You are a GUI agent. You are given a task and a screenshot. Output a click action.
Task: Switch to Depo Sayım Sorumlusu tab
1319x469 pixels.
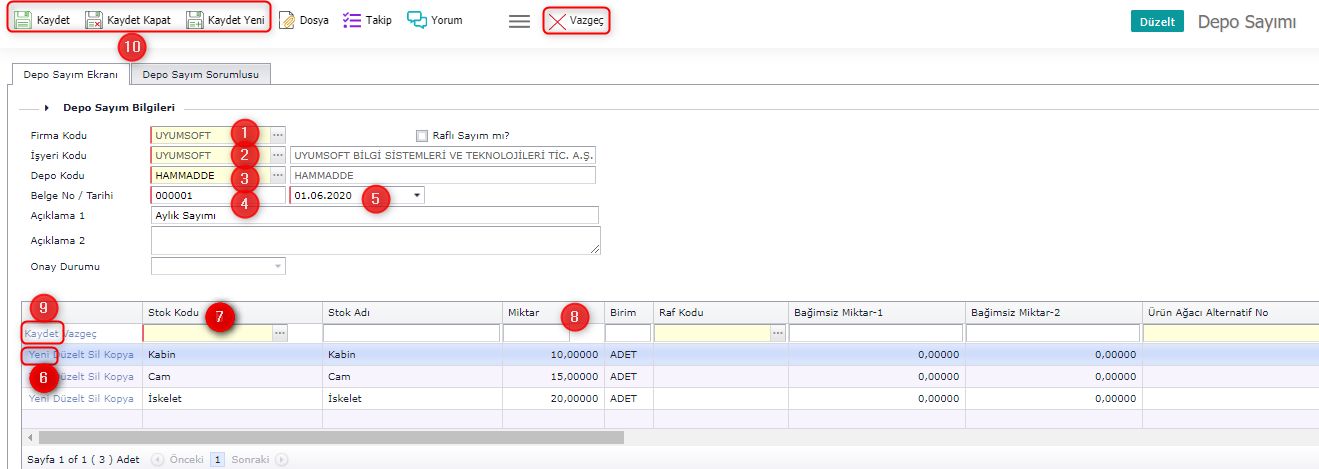201,74
